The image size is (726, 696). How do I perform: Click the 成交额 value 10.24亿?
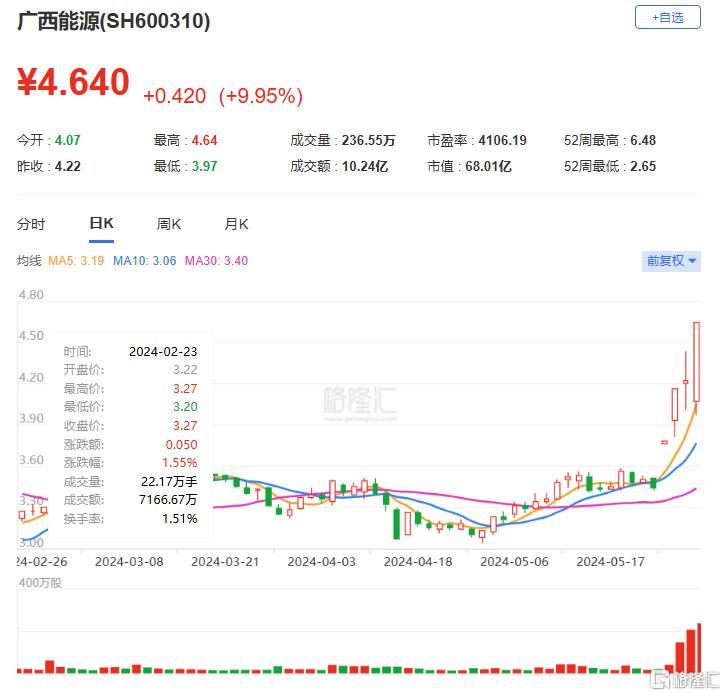coord(365,166)
